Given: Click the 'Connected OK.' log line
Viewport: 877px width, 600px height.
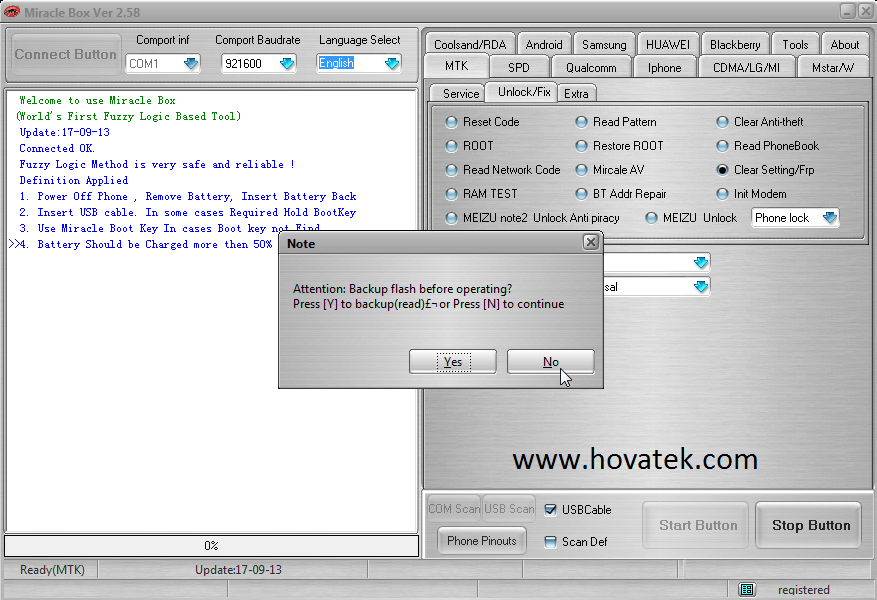Looking at the screenshot, I should pos(57,148).
